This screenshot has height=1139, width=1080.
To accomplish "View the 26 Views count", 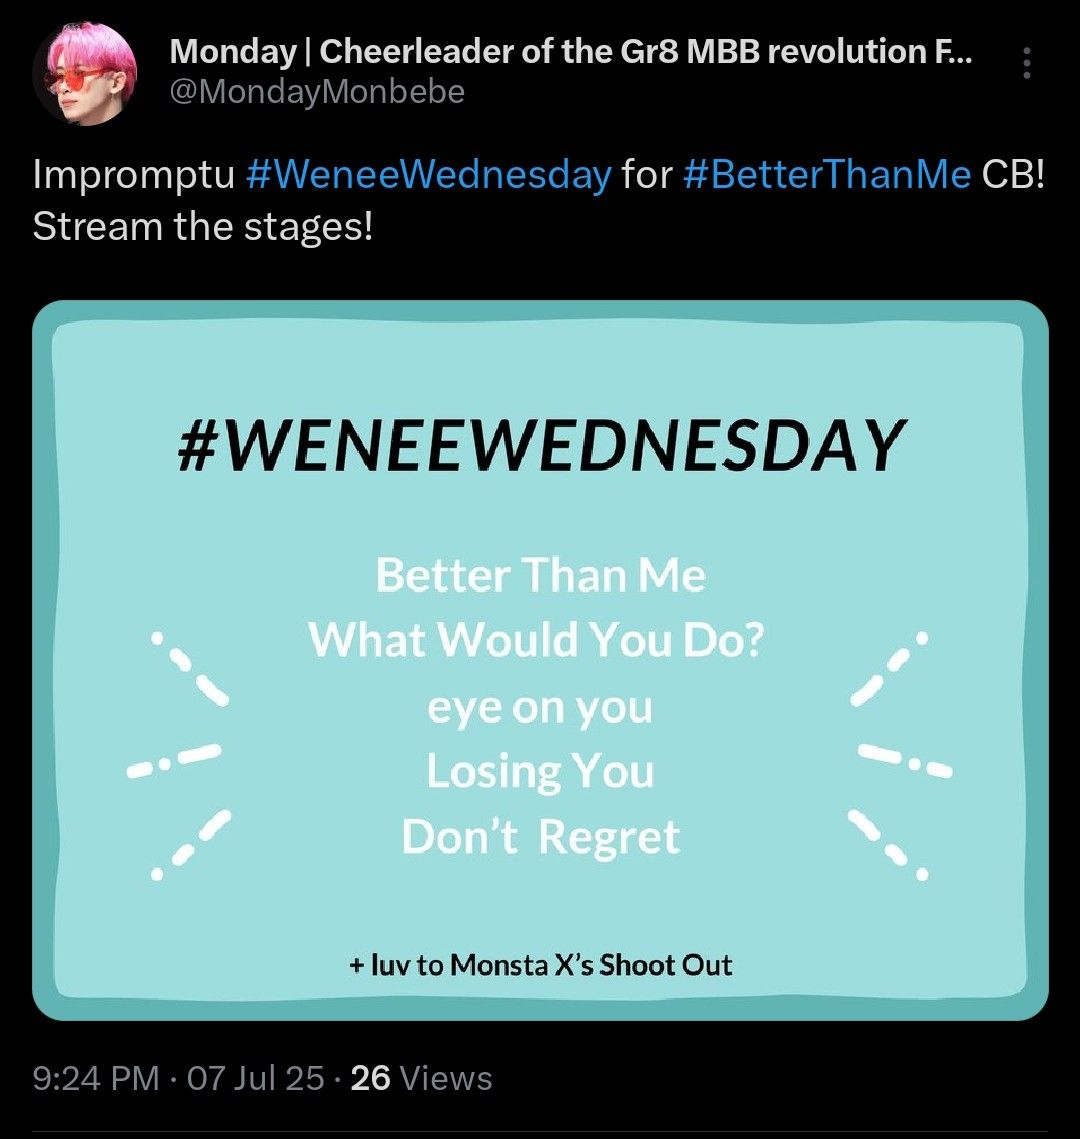I will [421, 1079].
